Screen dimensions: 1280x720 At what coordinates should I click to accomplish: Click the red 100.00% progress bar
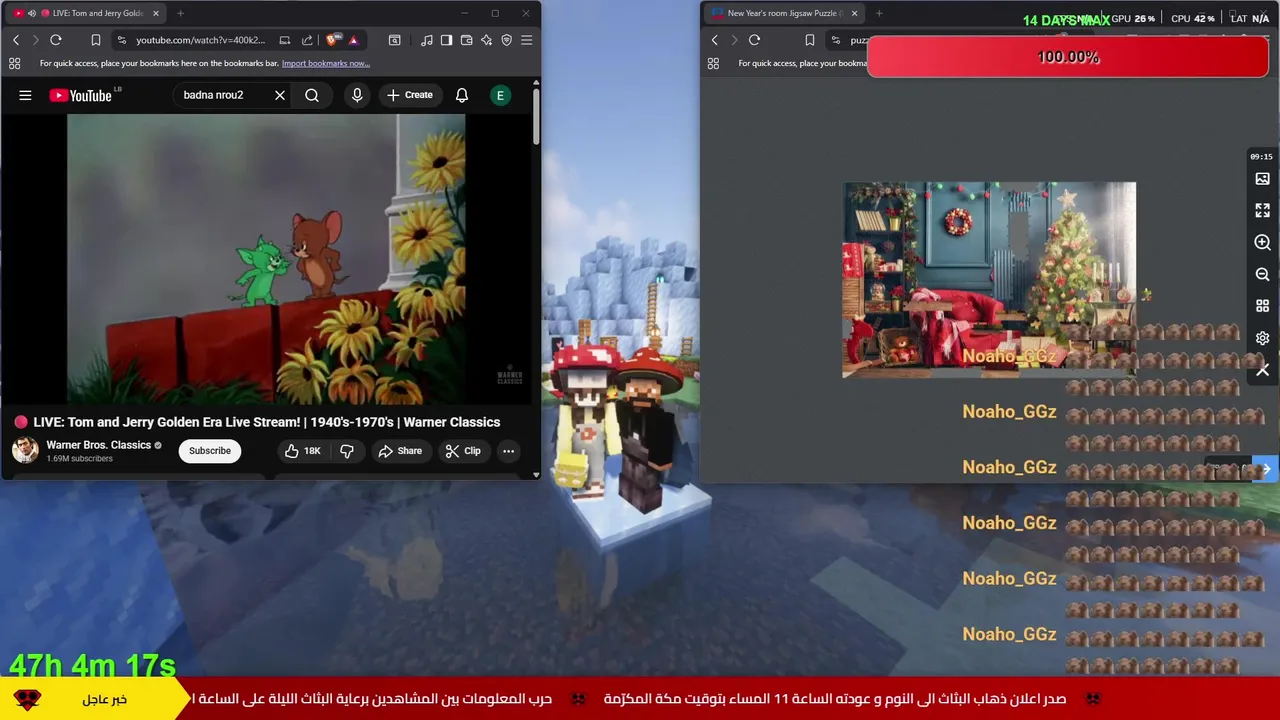[1068, 57]
